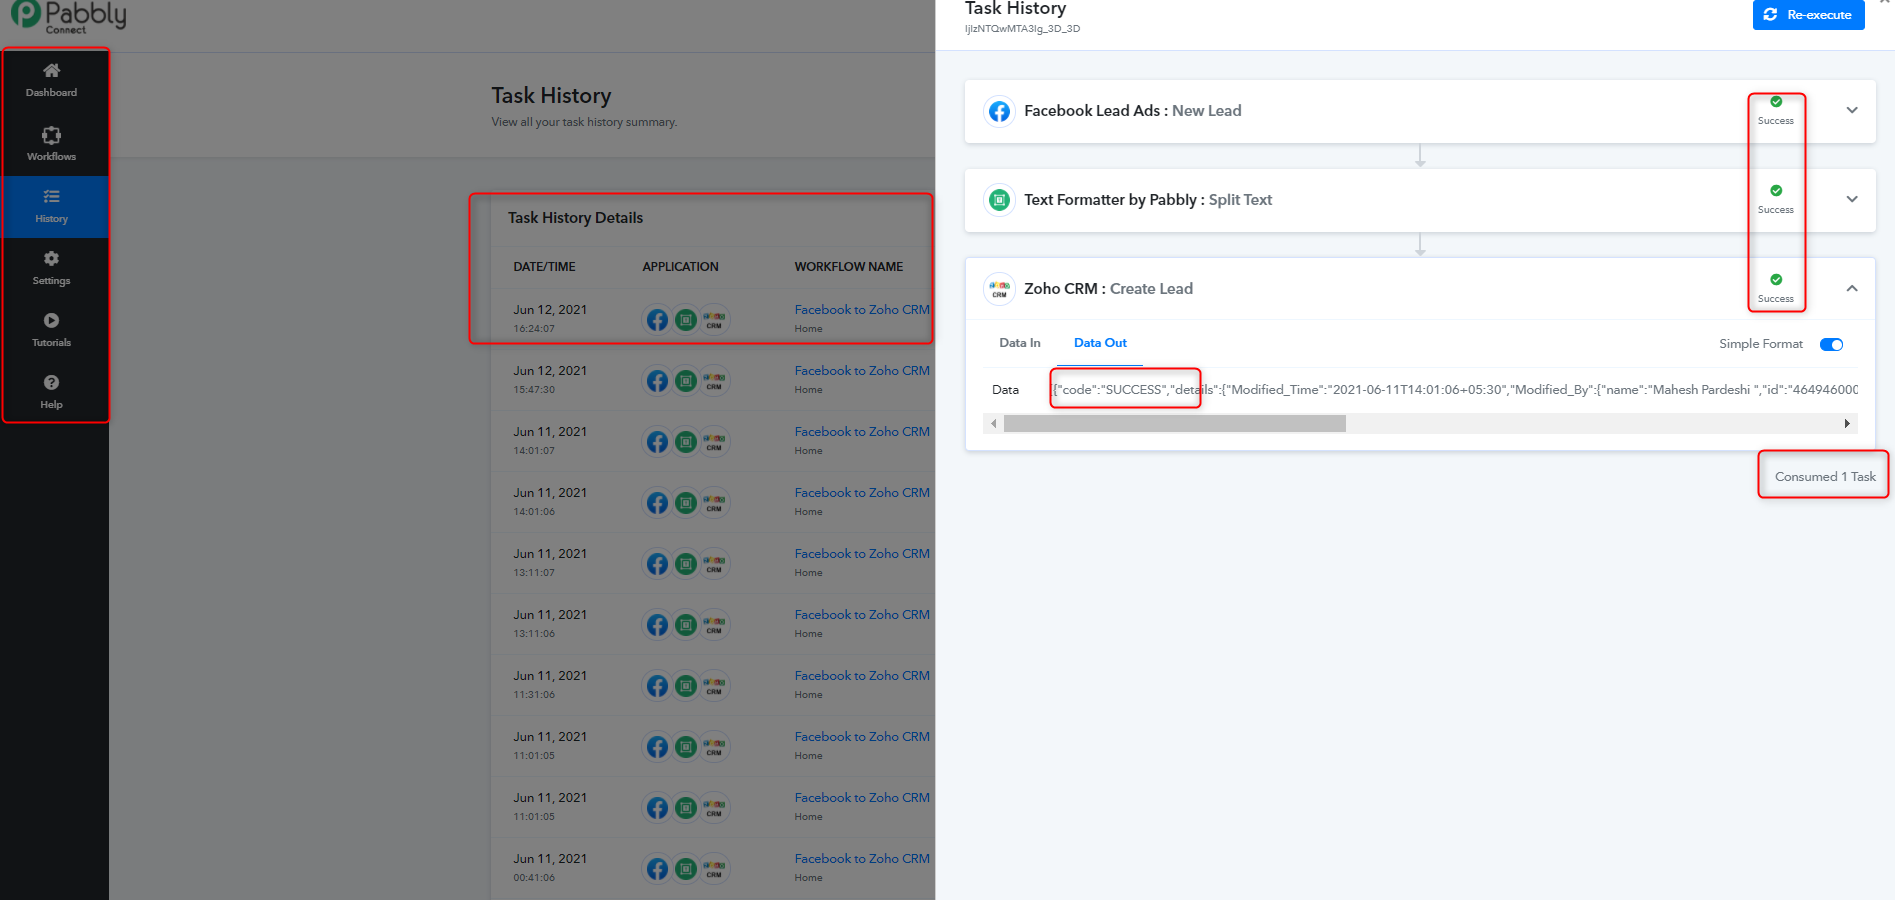Click the WORKFLOW NAME column header
Screen dimensions: 1895x900
(x=849, y=267)
